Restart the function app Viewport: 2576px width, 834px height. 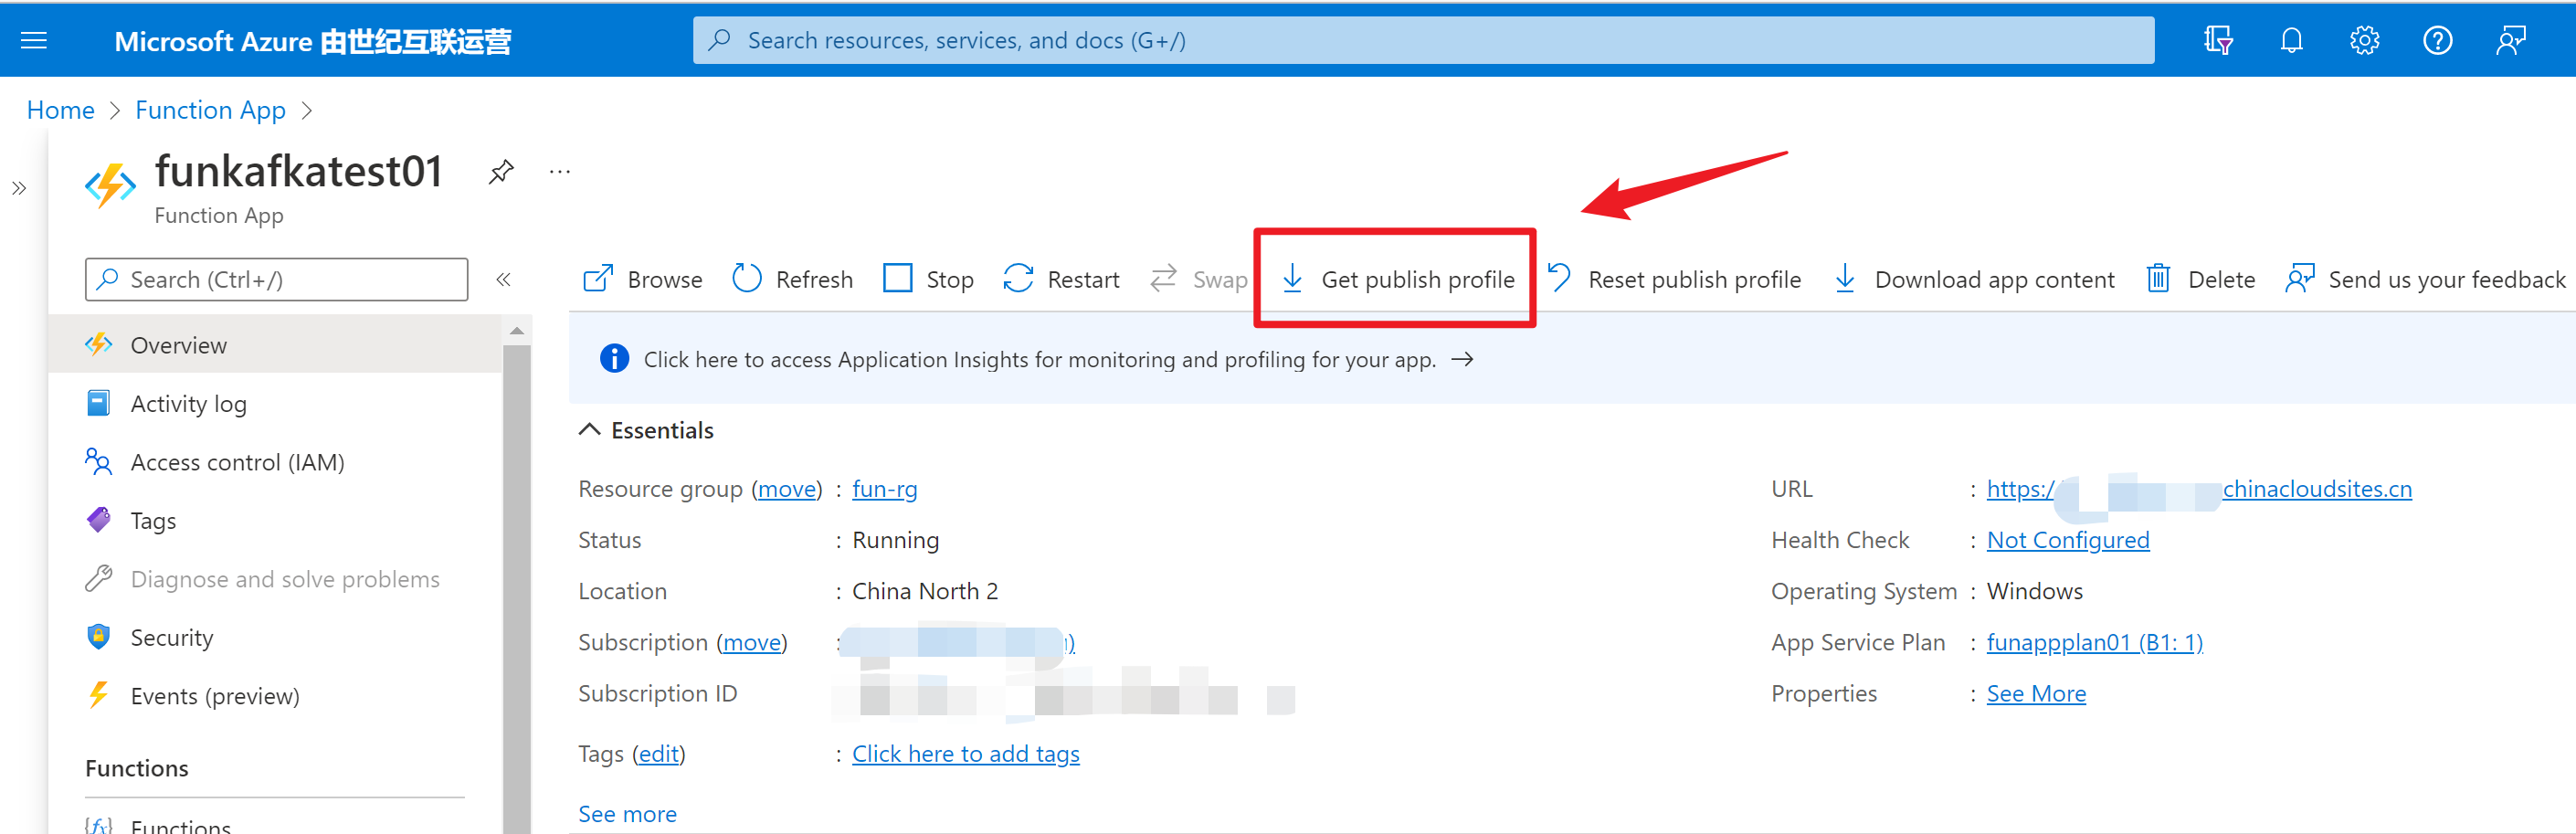tap(1061, 279)
